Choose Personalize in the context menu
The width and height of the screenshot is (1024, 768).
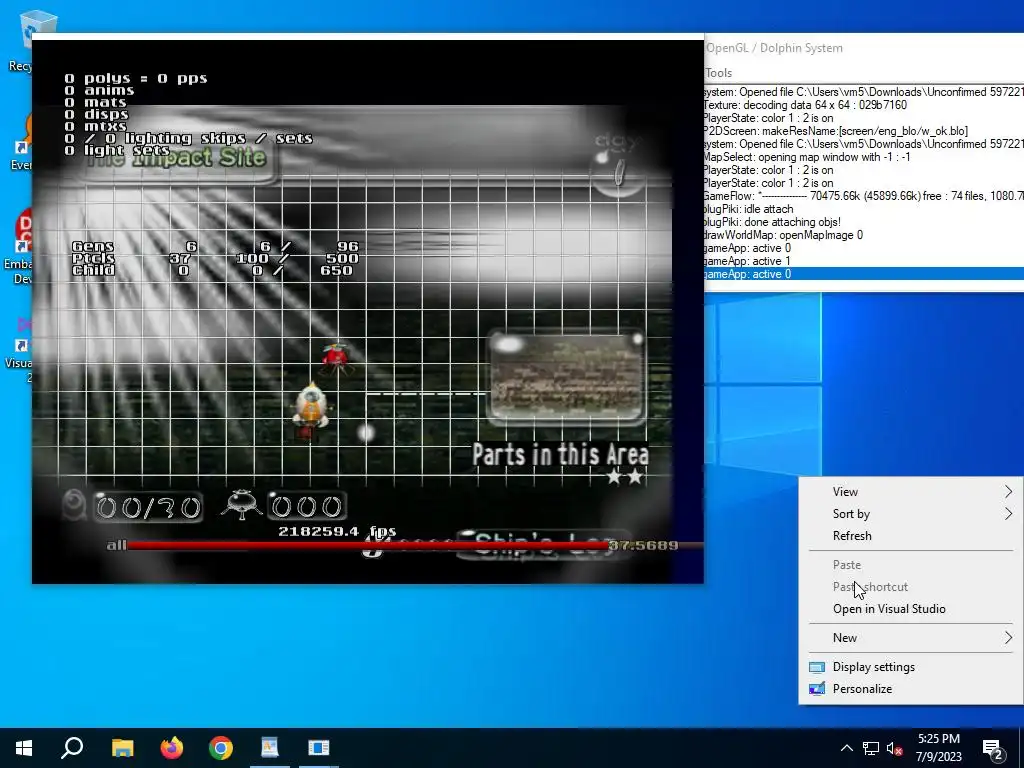coord(910,689)
